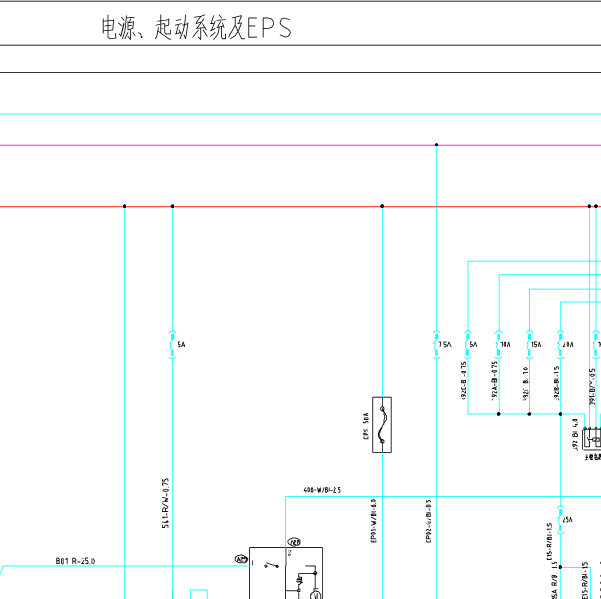Click the wire label 561-R/W-0.75

[165, 503]
